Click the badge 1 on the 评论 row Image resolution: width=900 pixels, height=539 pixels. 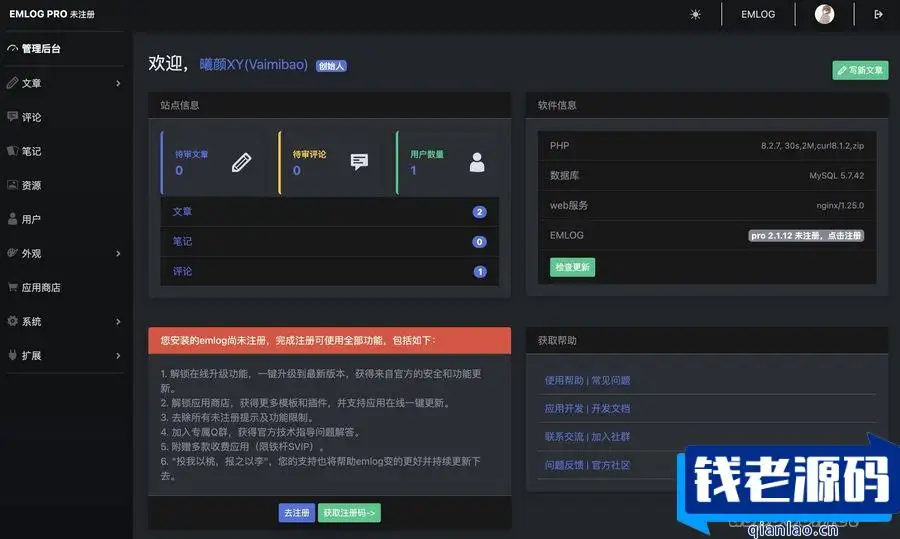click(480, 272)
